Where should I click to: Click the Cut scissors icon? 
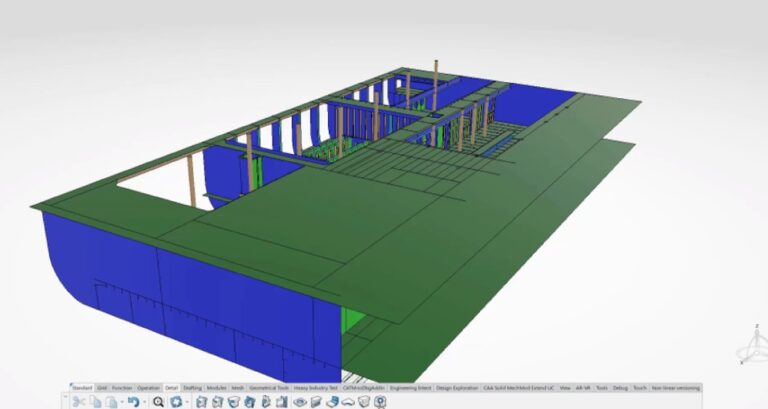click(78, 401)
